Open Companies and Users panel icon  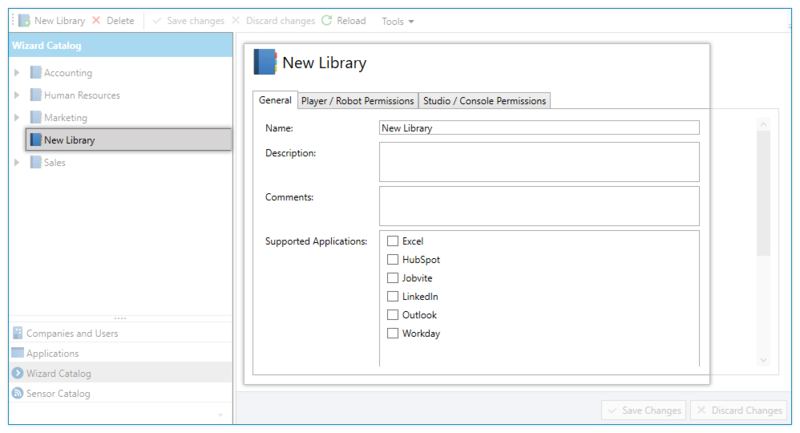point(18,332)
